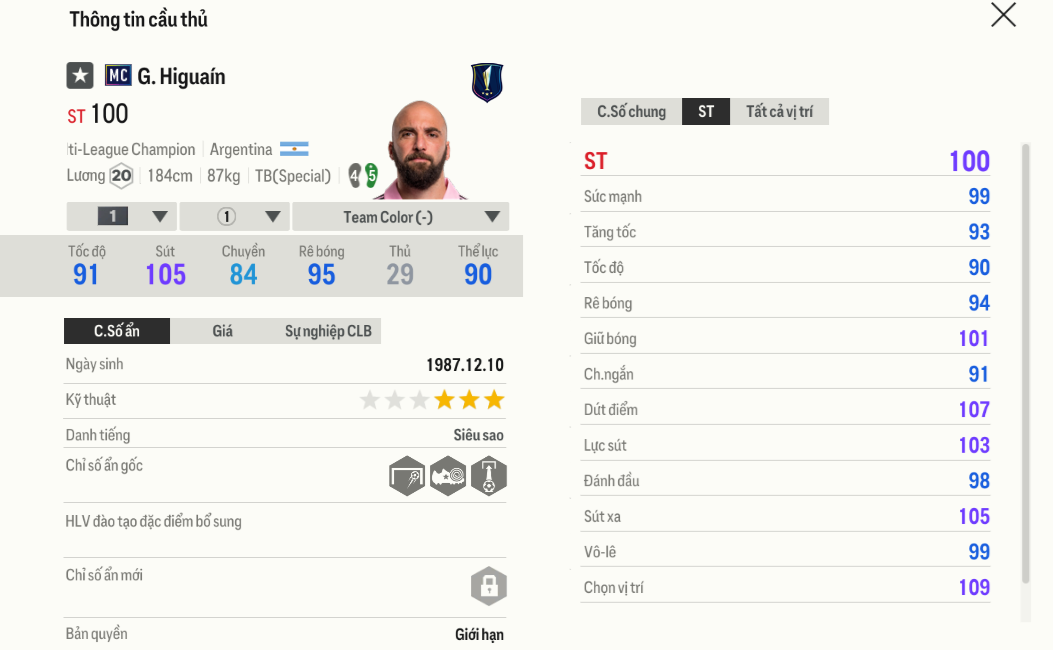Select the MC position badge beside player name

click(x=117, y=75)
